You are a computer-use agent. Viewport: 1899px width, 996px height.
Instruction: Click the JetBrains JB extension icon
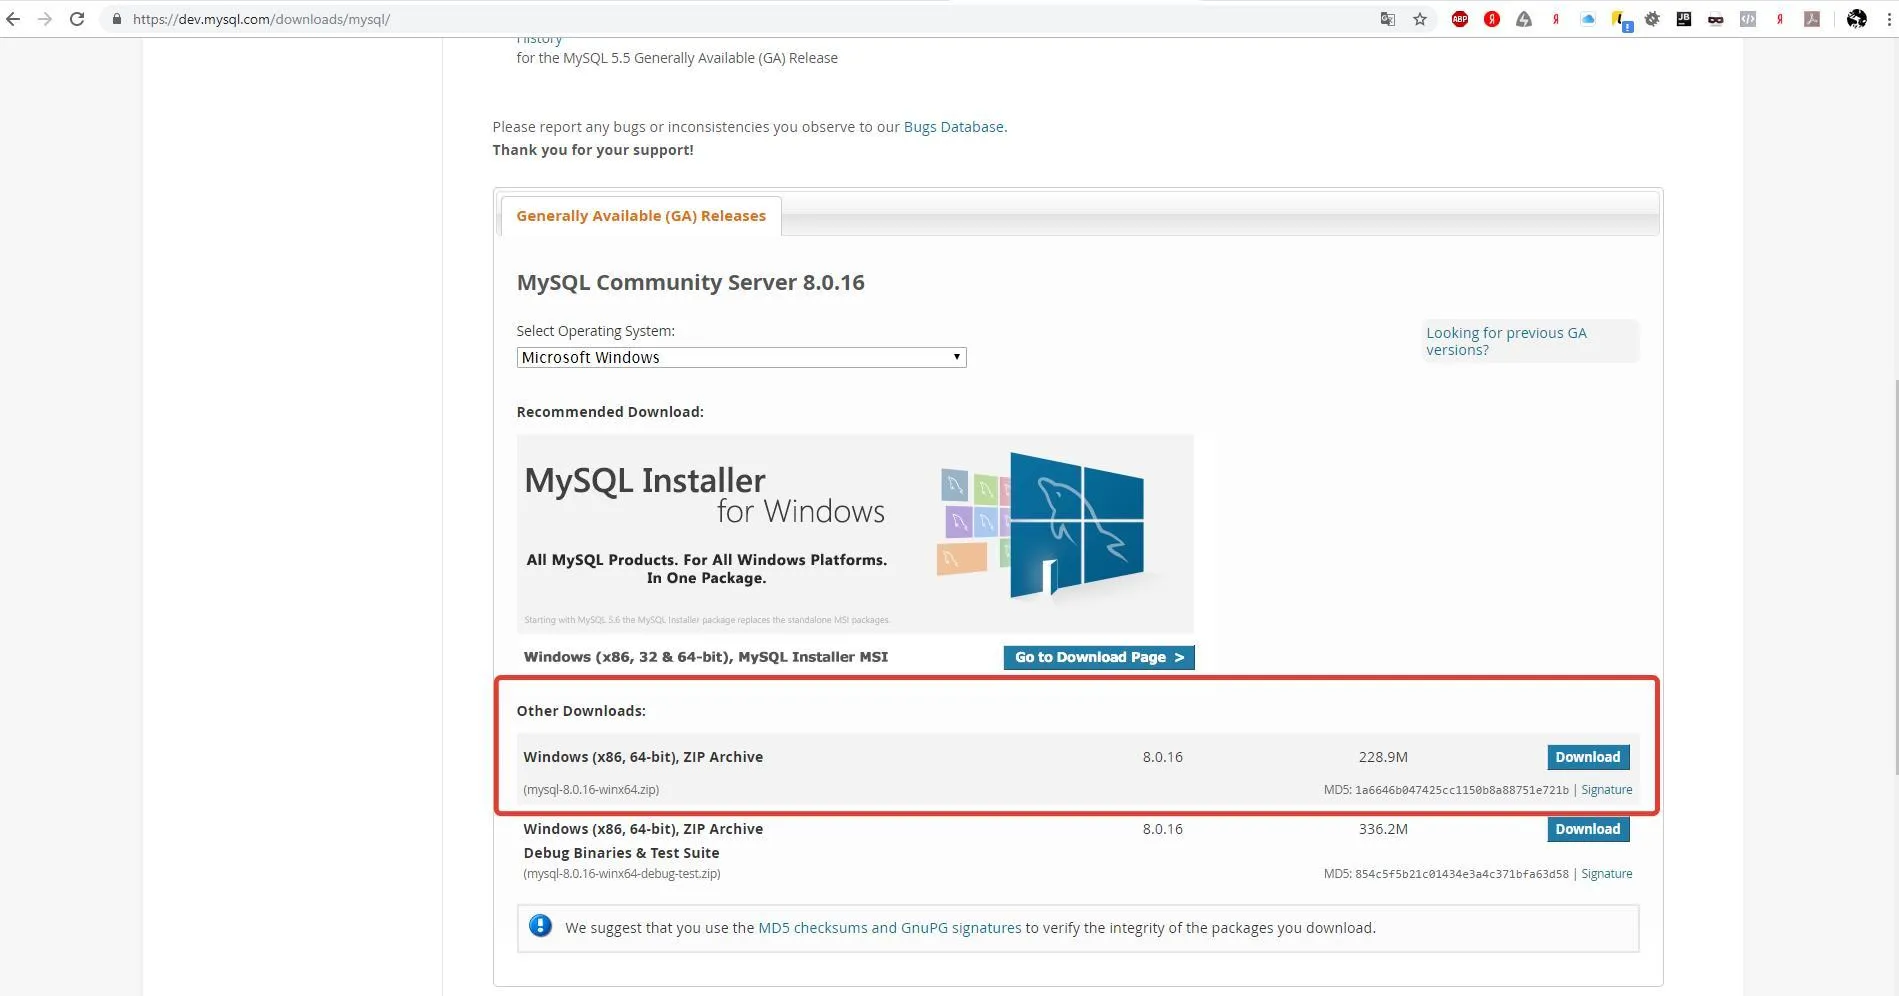point(1684,19)
